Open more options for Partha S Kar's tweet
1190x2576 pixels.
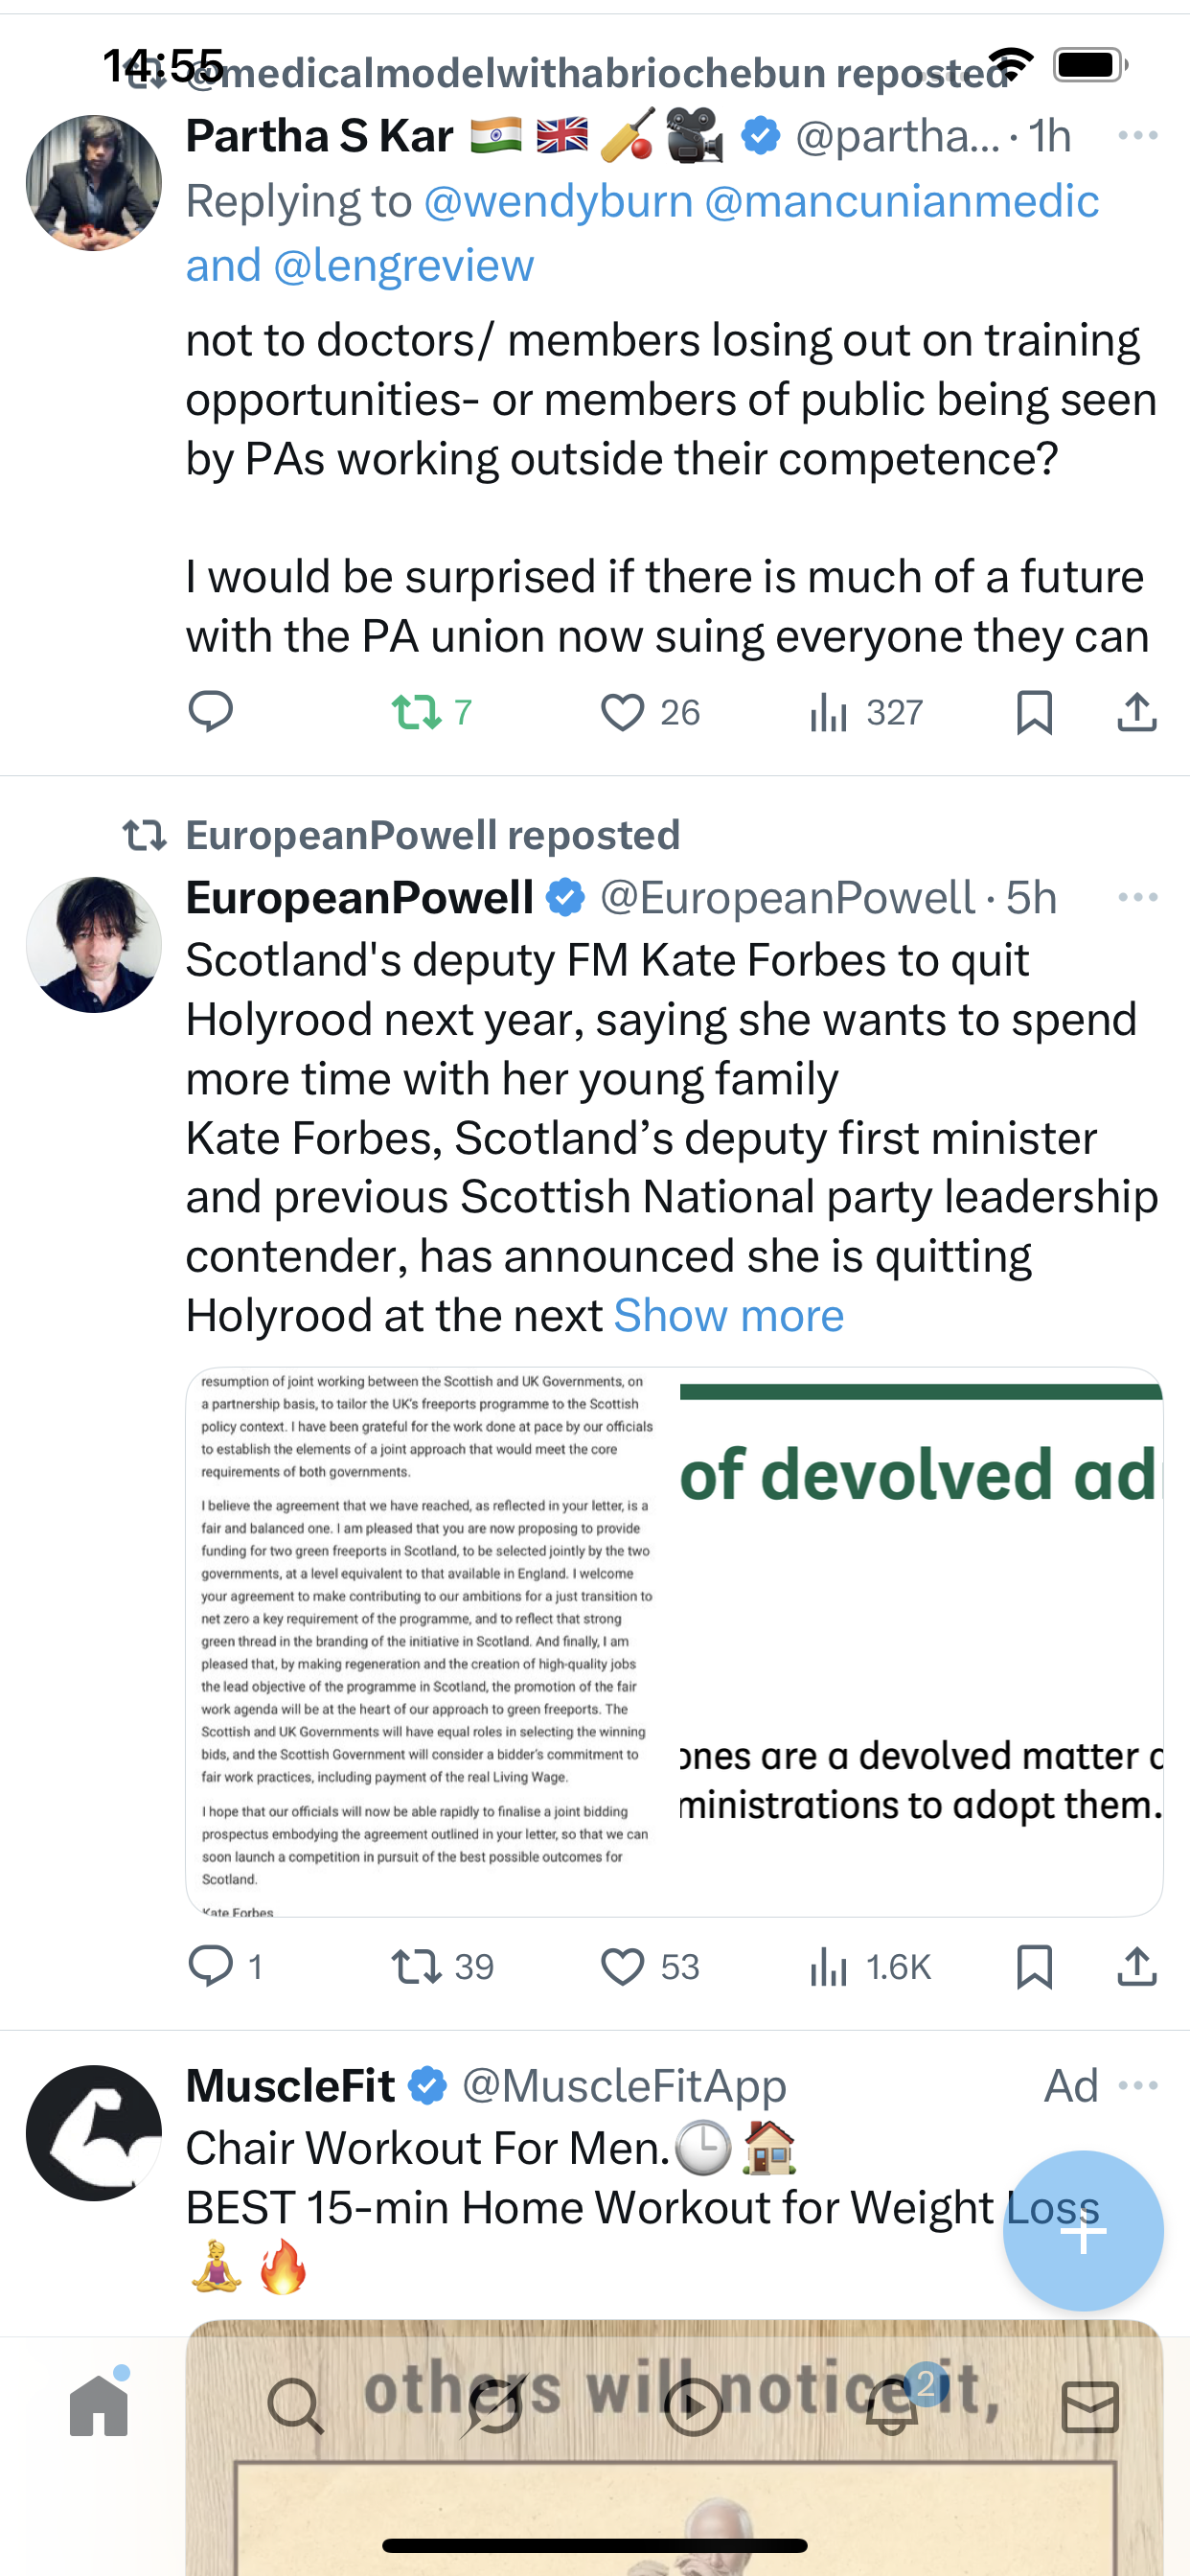1137,135
